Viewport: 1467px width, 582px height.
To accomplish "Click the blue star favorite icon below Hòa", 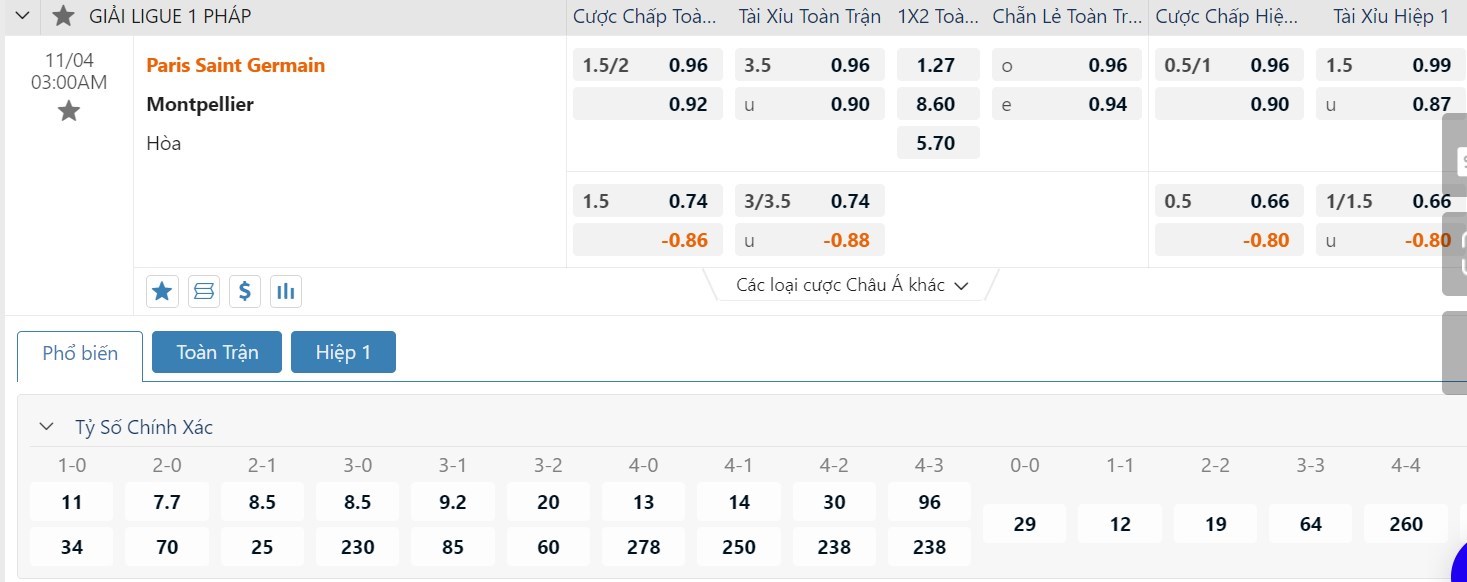I will pyautogui.click(x=162, y=291).
